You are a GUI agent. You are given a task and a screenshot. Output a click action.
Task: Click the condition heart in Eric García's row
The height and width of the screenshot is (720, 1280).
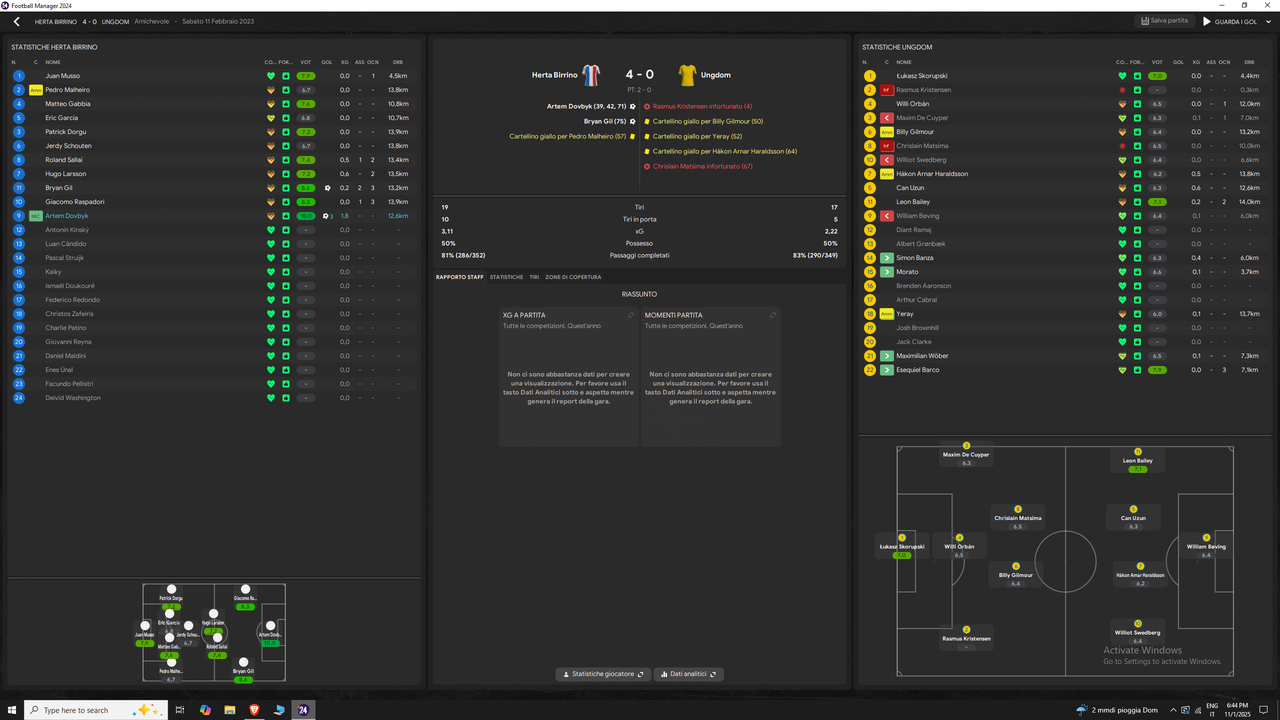pos(270,118)
